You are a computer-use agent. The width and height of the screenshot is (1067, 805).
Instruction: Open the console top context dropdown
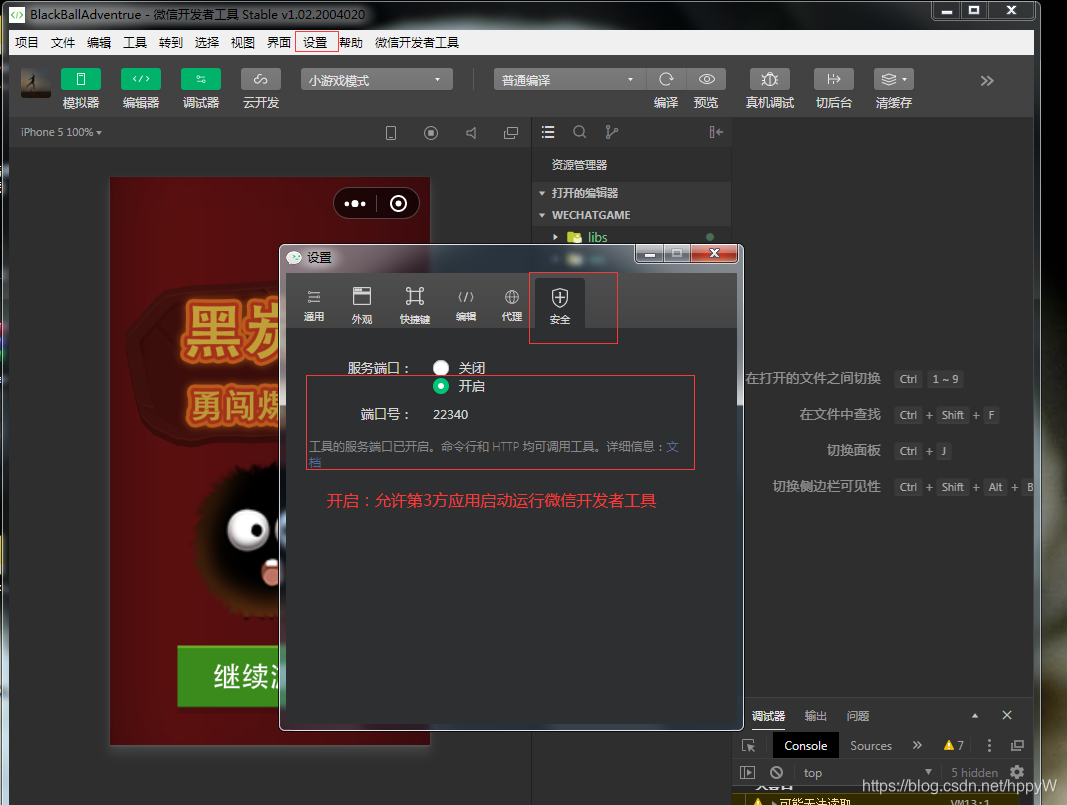point(868,772)
